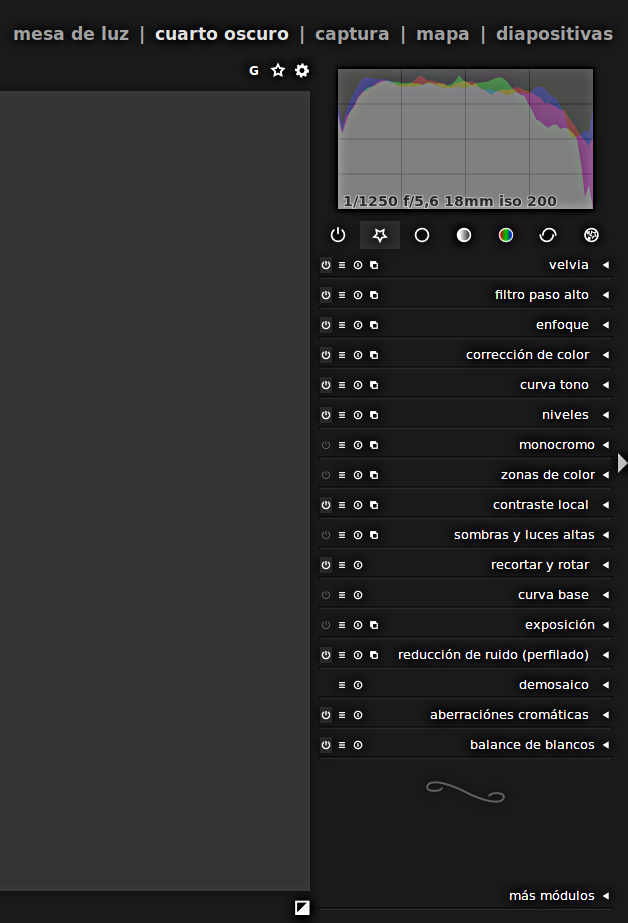Expand the velvia module
The width and height of the screenshot is (628, 923).
606,265
